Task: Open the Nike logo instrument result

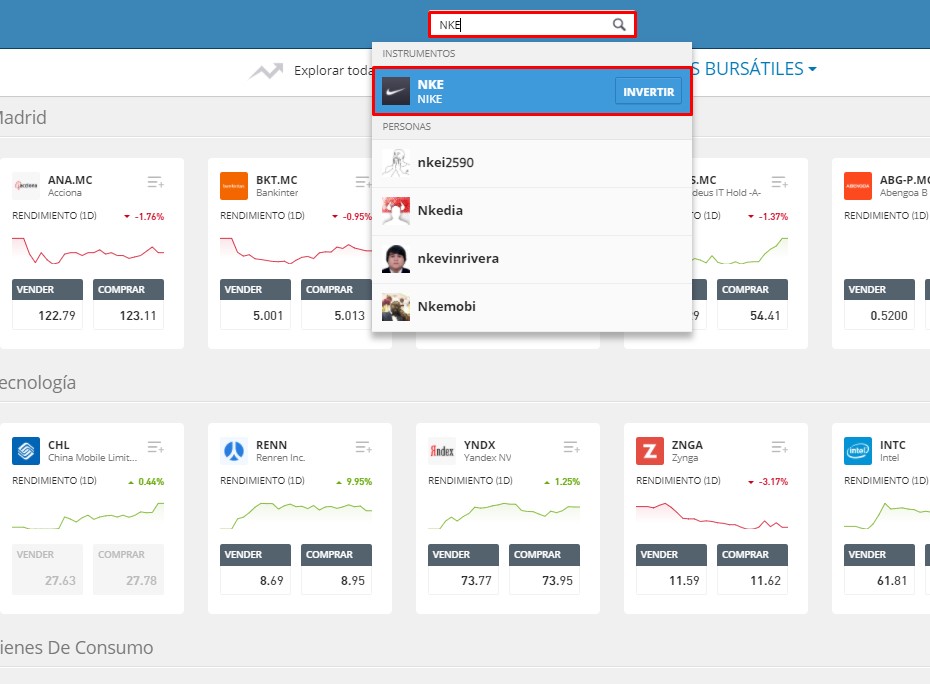Action: pos(396,91)
